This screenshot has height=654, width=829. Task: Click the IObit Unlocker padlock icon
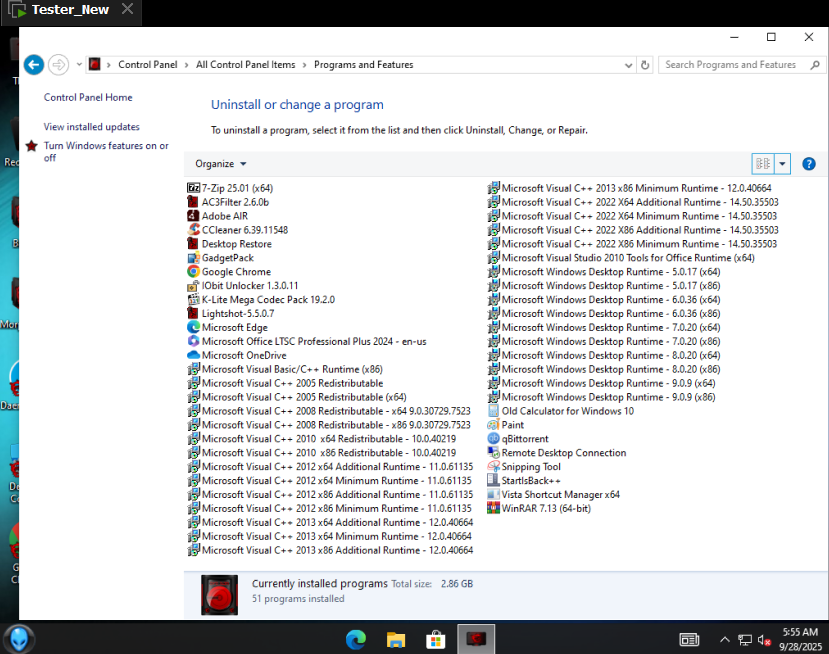coord(194,285)
